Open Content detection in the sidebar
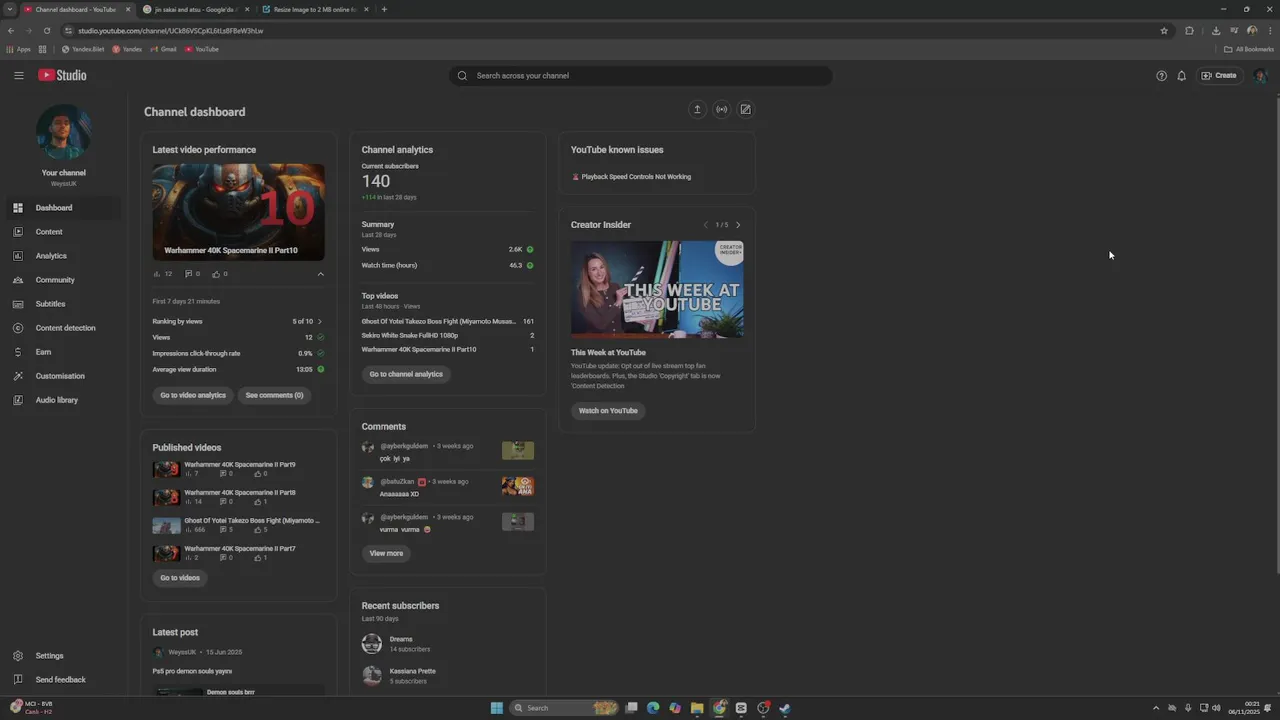 [62, 328]
